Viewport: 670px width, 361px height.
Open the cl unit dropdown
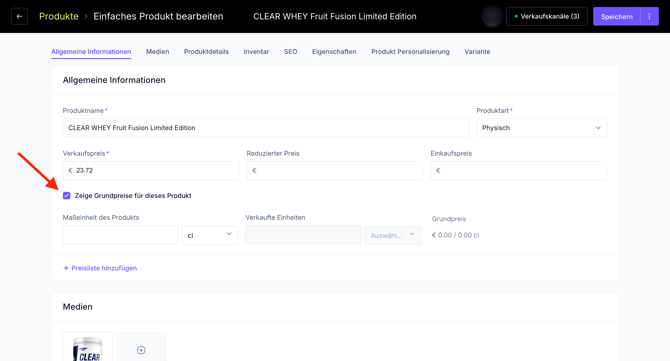[x=210, y=235]
